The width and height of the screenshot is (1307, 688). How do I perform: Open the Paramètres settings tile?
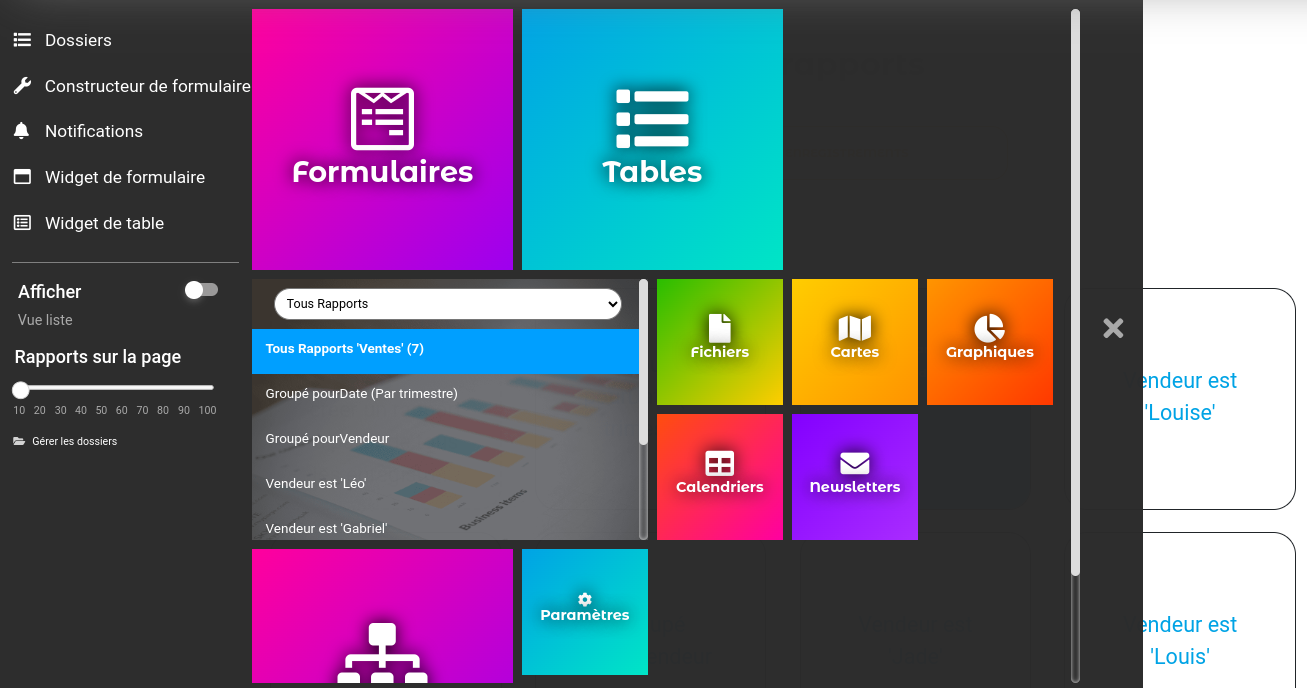[x=584, y=611]
